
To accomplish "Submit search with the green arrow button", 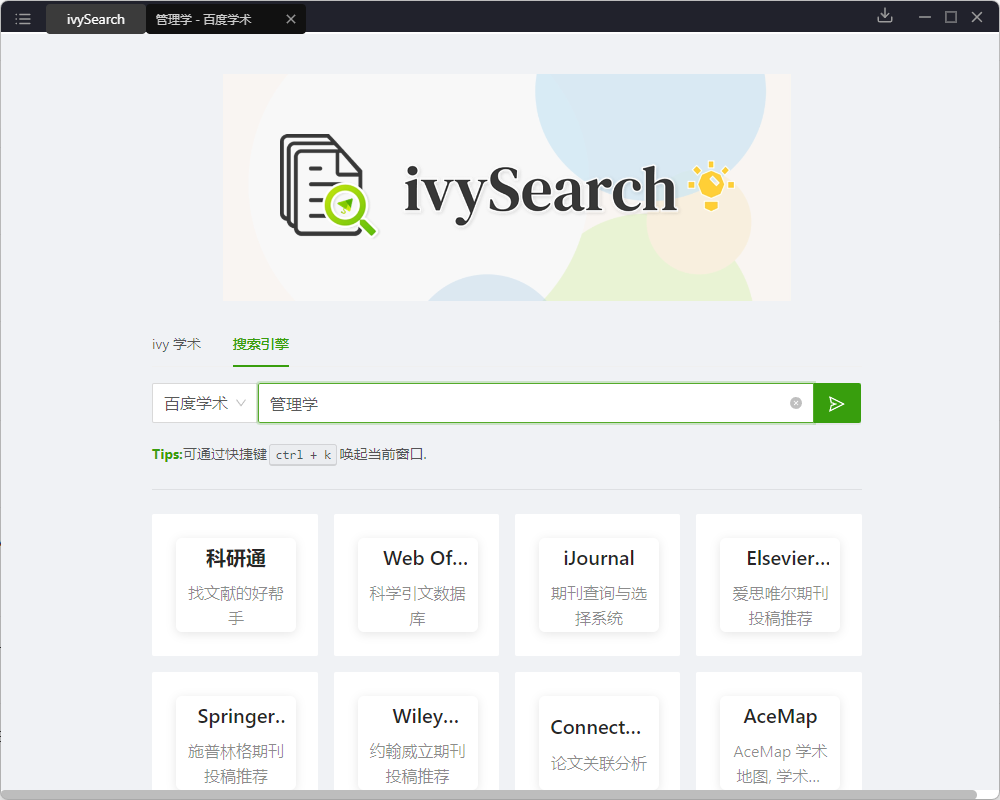I will point(837,403).
